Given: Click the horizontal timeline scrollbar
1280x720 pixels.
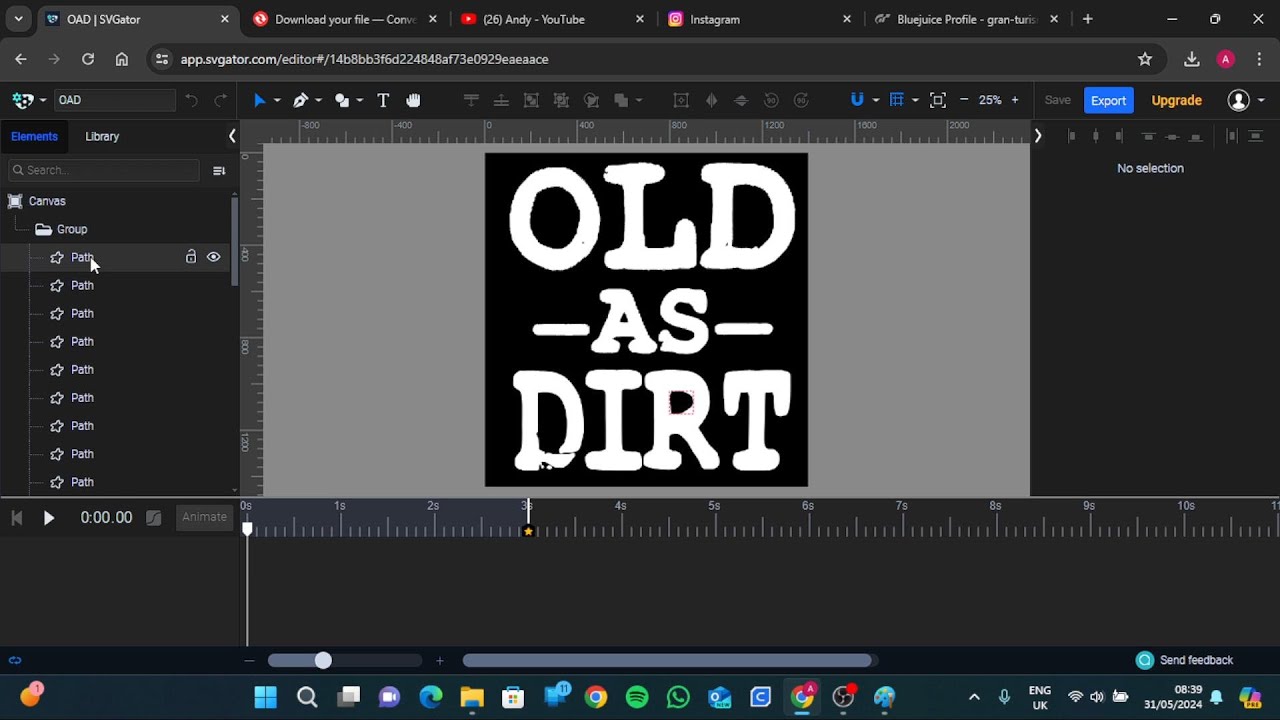Looking at the screenshot, I should [667, 660].
